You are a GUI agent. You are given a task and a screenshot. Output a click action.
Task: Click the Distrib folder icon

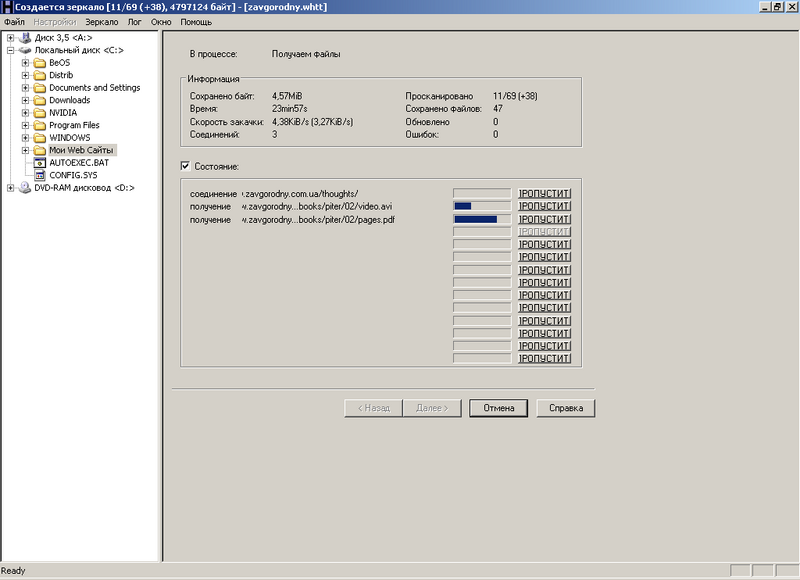[x=40, y=75]
